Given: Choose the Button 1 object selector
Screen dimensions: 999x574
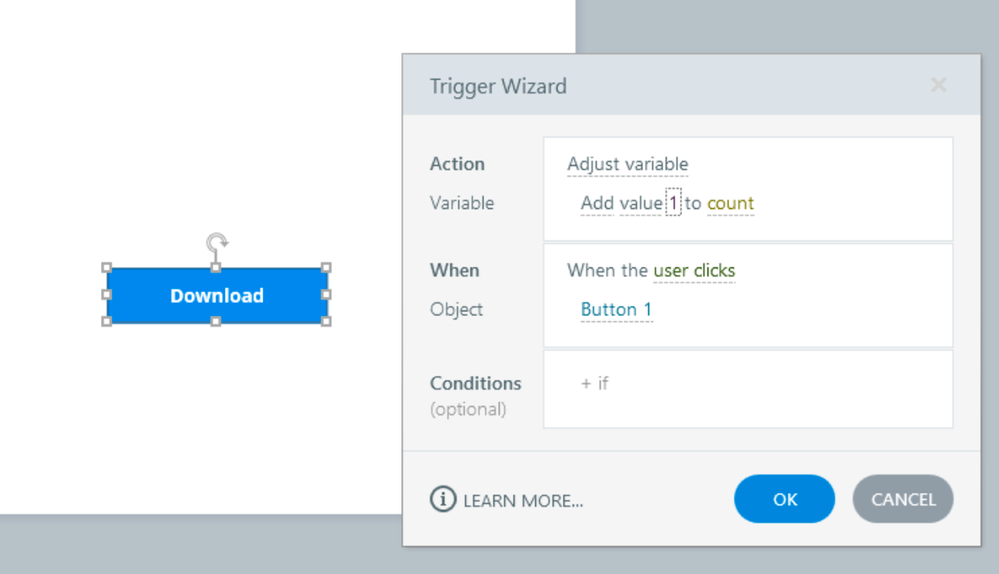Looking at the screenshot, I should [x=616, y=309].
